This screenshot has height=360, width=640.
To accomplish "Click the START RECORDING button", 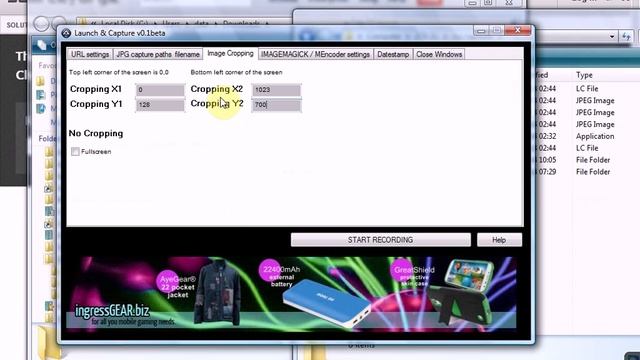I will [380, 240].
